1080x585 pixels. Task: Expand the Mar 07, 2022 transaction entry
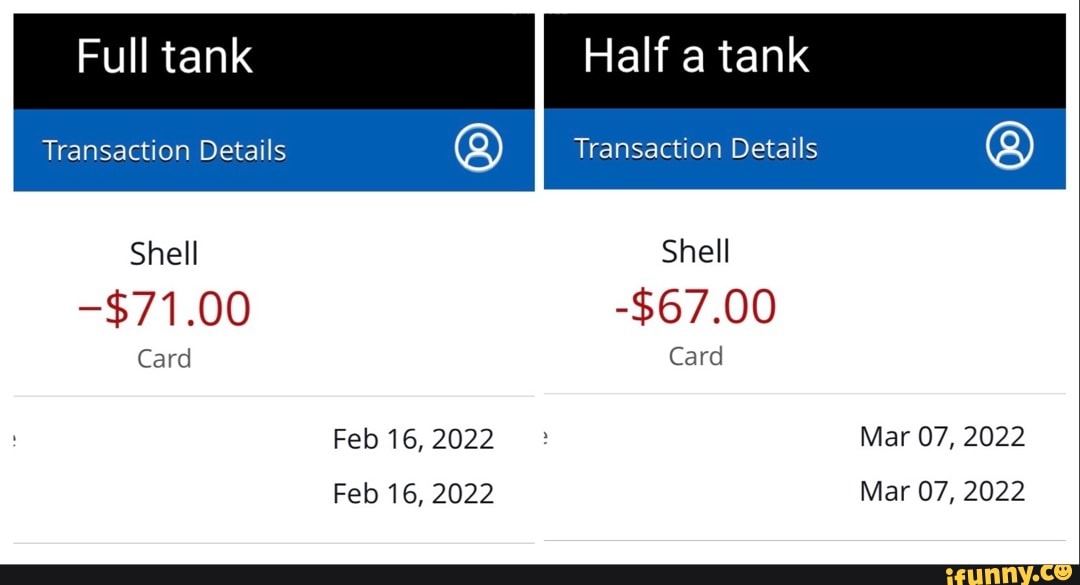(x=941, y=436)
